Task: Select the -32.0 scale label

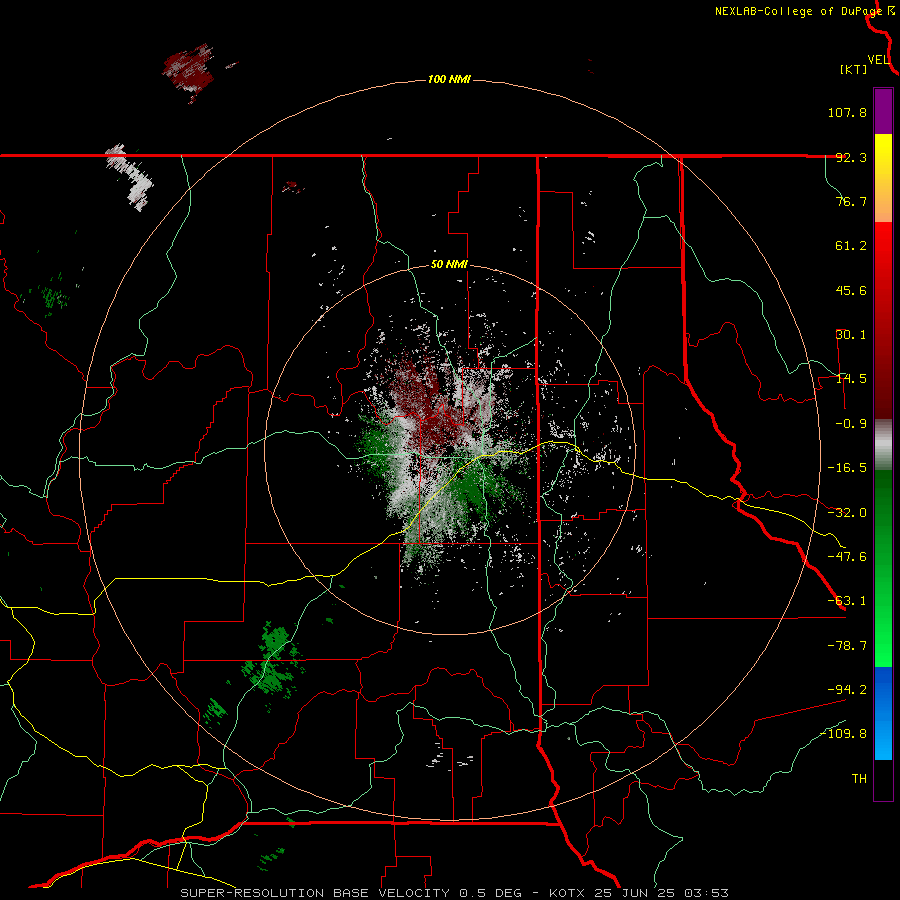Action: pyautogui.click(x=847, y=513)
